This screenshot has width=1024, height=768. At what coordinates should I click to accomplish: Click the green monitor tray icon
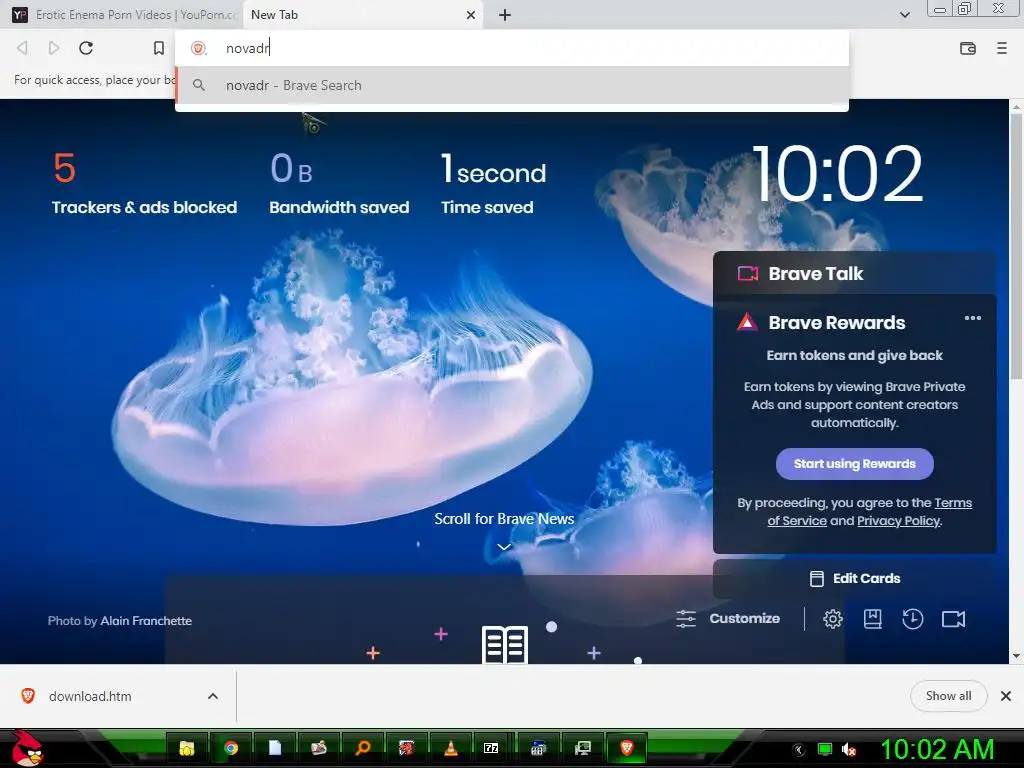pos(825,750)
